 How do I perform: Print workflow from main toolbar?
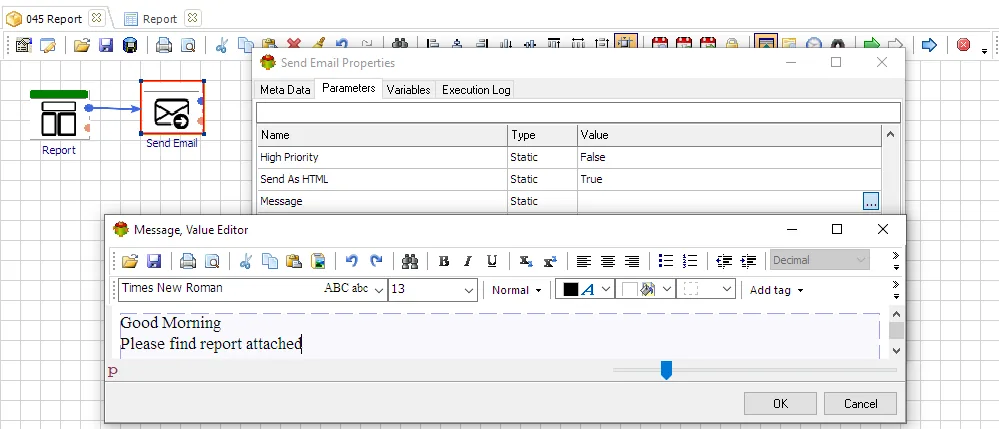pos(164,45)
